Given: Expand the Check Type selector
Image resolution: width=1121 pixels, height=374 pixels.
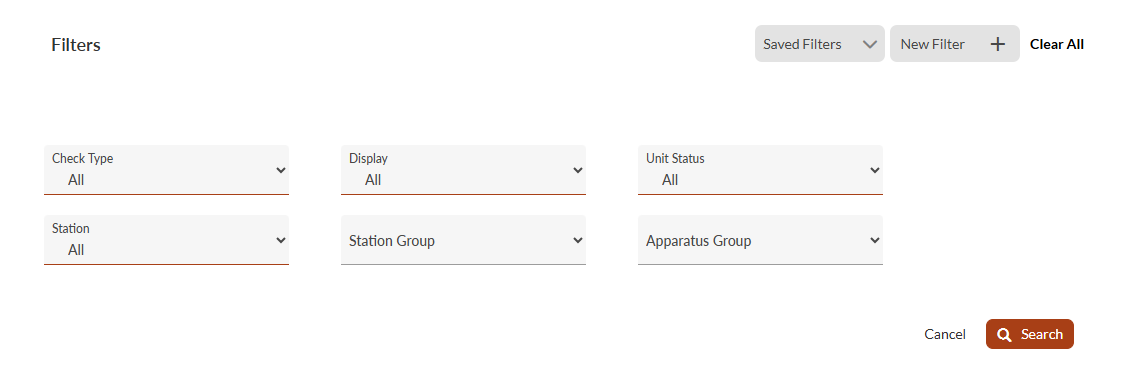Looking at the screenshot, I should pyautogui.click(x=167, y=170).
